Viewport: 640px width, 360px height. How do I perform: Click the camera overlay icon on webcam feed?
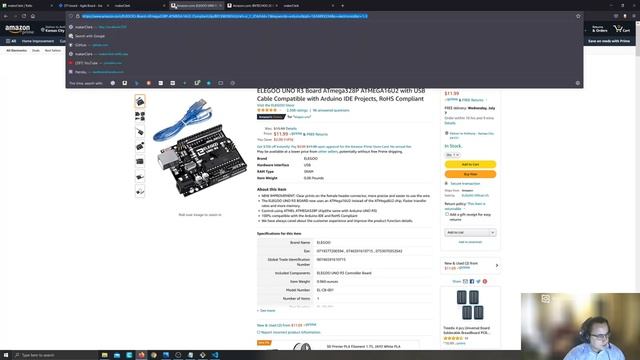(x=546, y=299)
